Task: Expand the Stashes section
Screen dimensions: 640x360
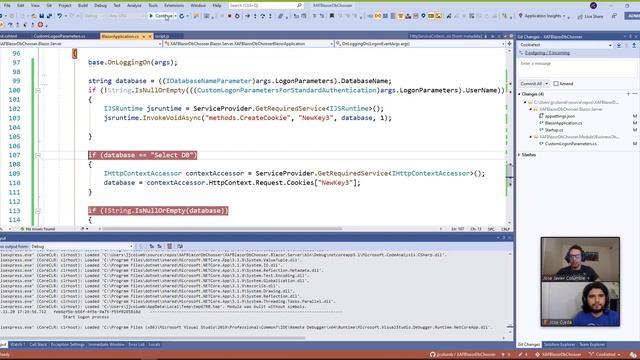Action: tap(519, 155)
